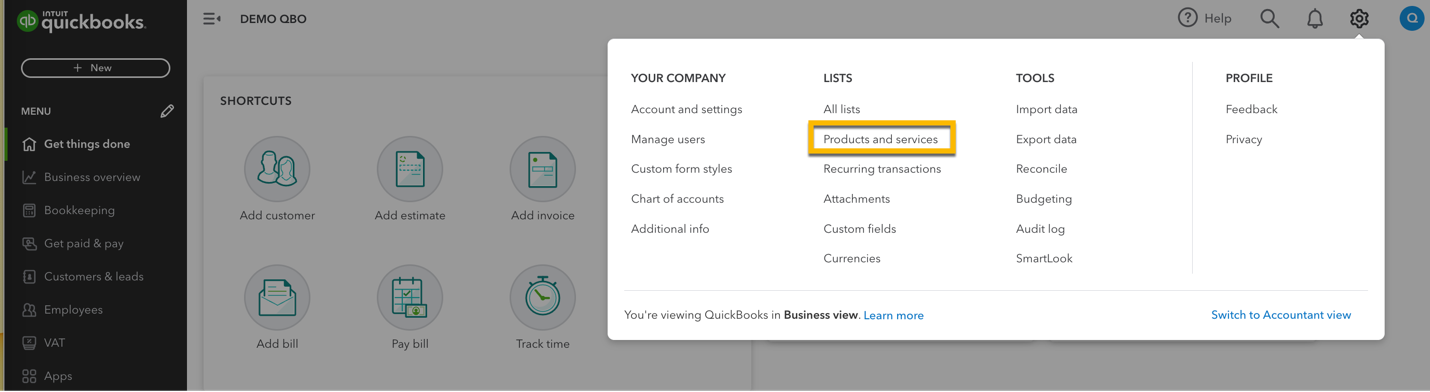The width and height of the screenshot is (1430, 392).
Task: Open the notifications bell
Action: coord(1314,18)
